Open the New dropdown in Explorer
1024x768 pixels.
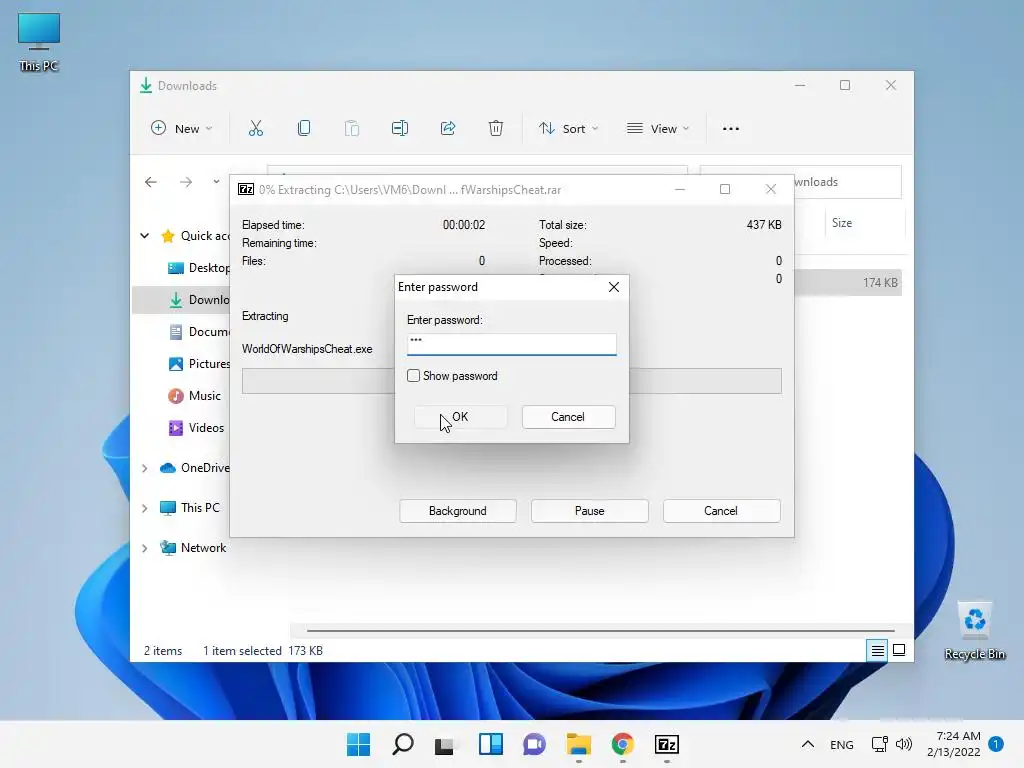coord(182,129)
